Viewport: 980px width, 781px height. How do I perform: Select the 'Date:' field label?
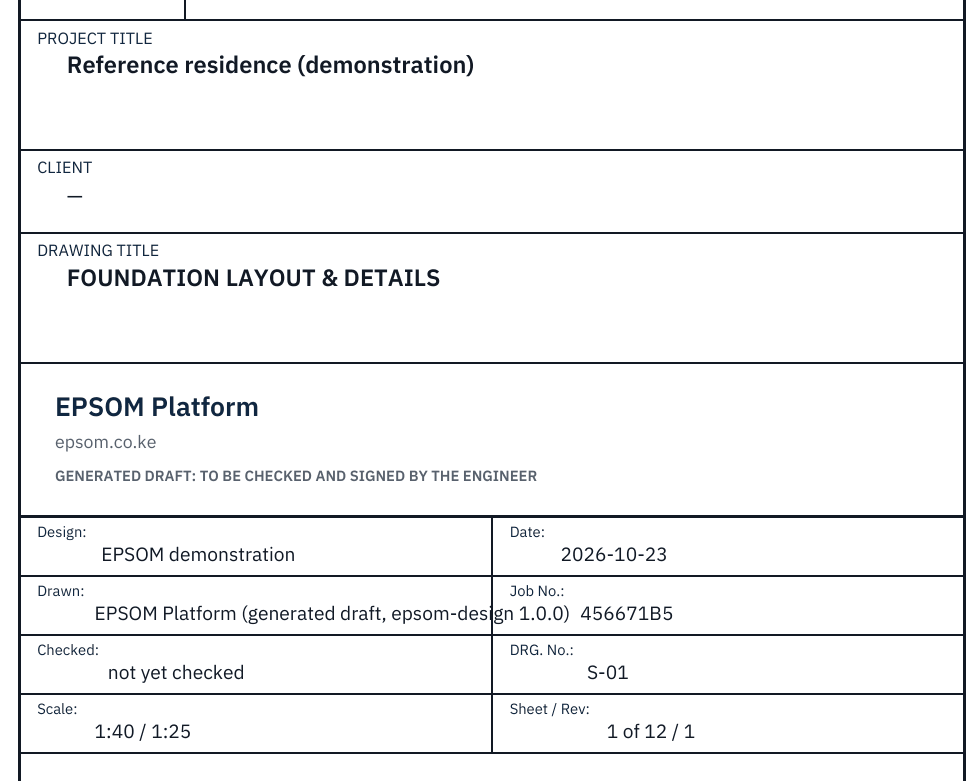pyautogui.click(x=527, y=532)
